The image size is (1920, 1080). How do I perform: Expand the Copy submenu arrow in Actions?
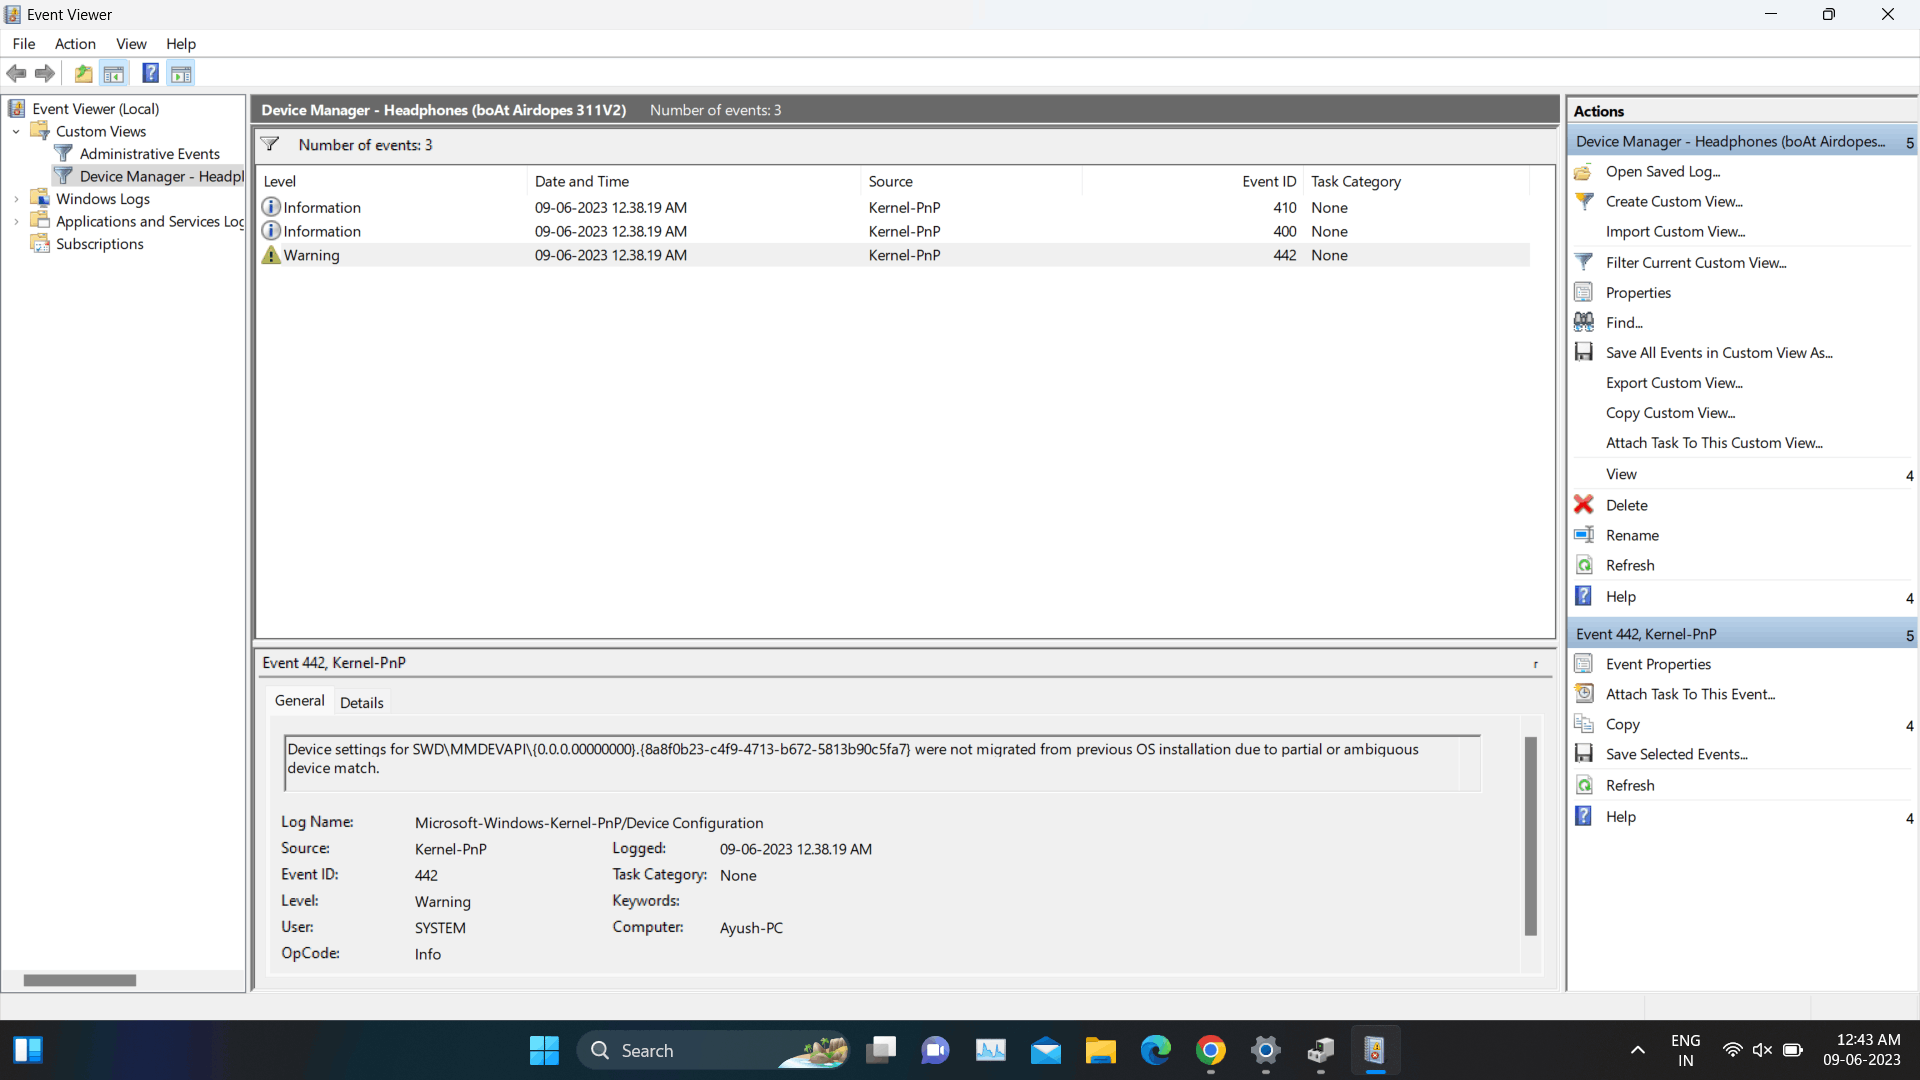(1909, 726)
